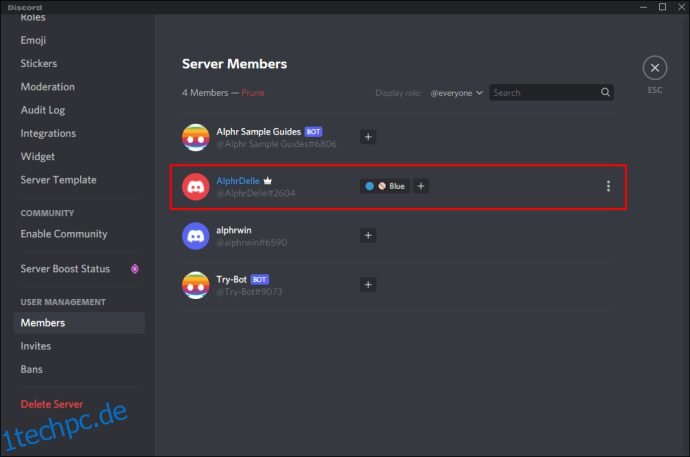This screenshot has height=457, width=690.
Task: Open the Audit Log
Action: click(43, 110)
